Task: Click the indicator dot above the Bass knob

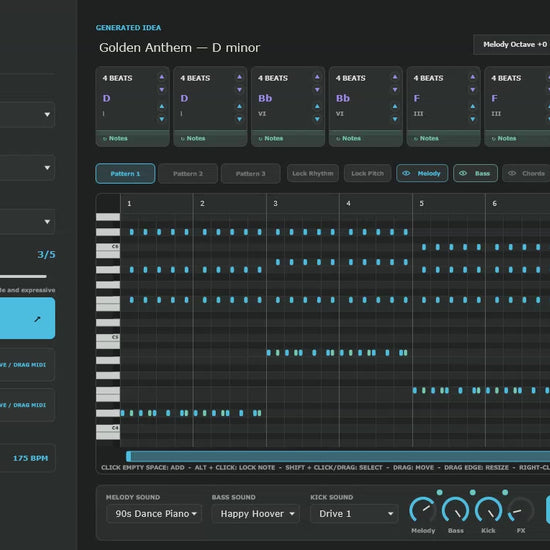Action: pos(472,492)
